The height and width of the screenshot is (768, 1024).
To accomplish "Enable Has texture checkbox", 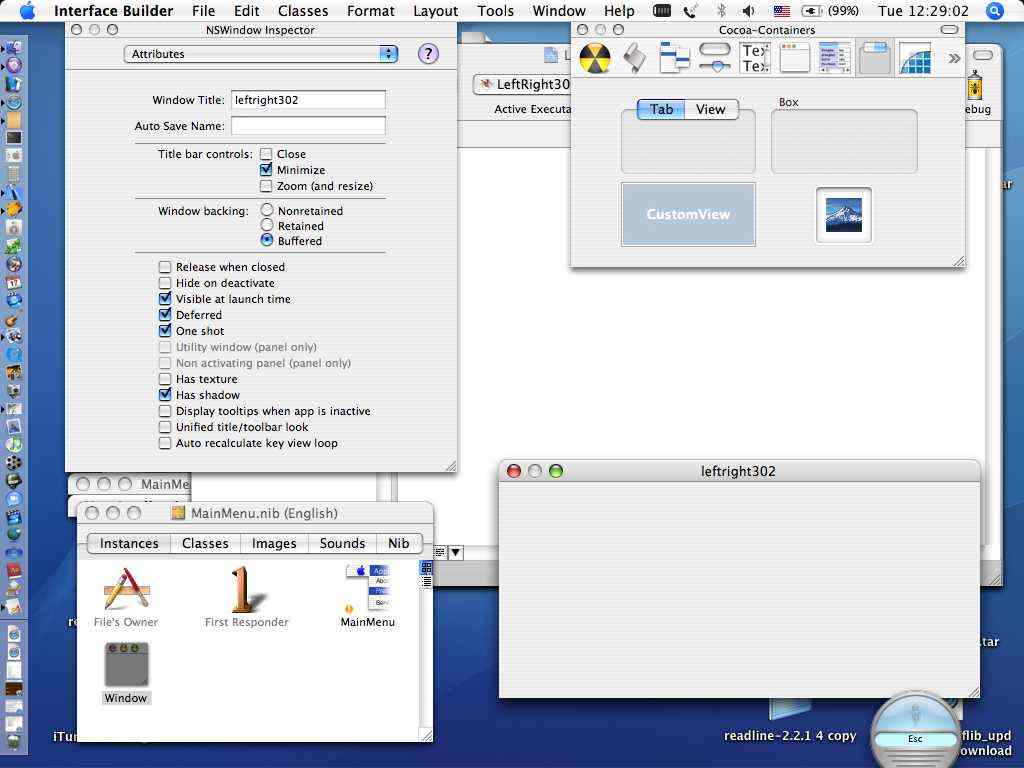I will [x=165, y=379].
